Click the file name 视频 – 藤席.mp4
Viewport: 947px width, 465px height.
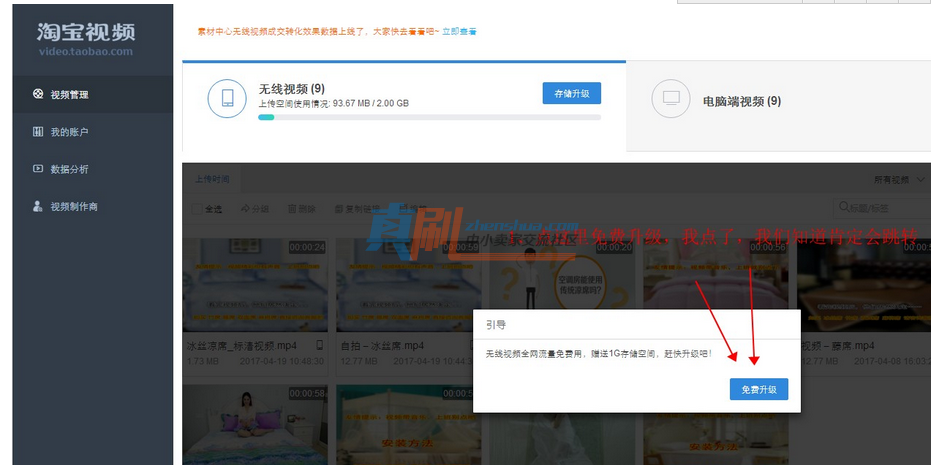tap(838, 346)
